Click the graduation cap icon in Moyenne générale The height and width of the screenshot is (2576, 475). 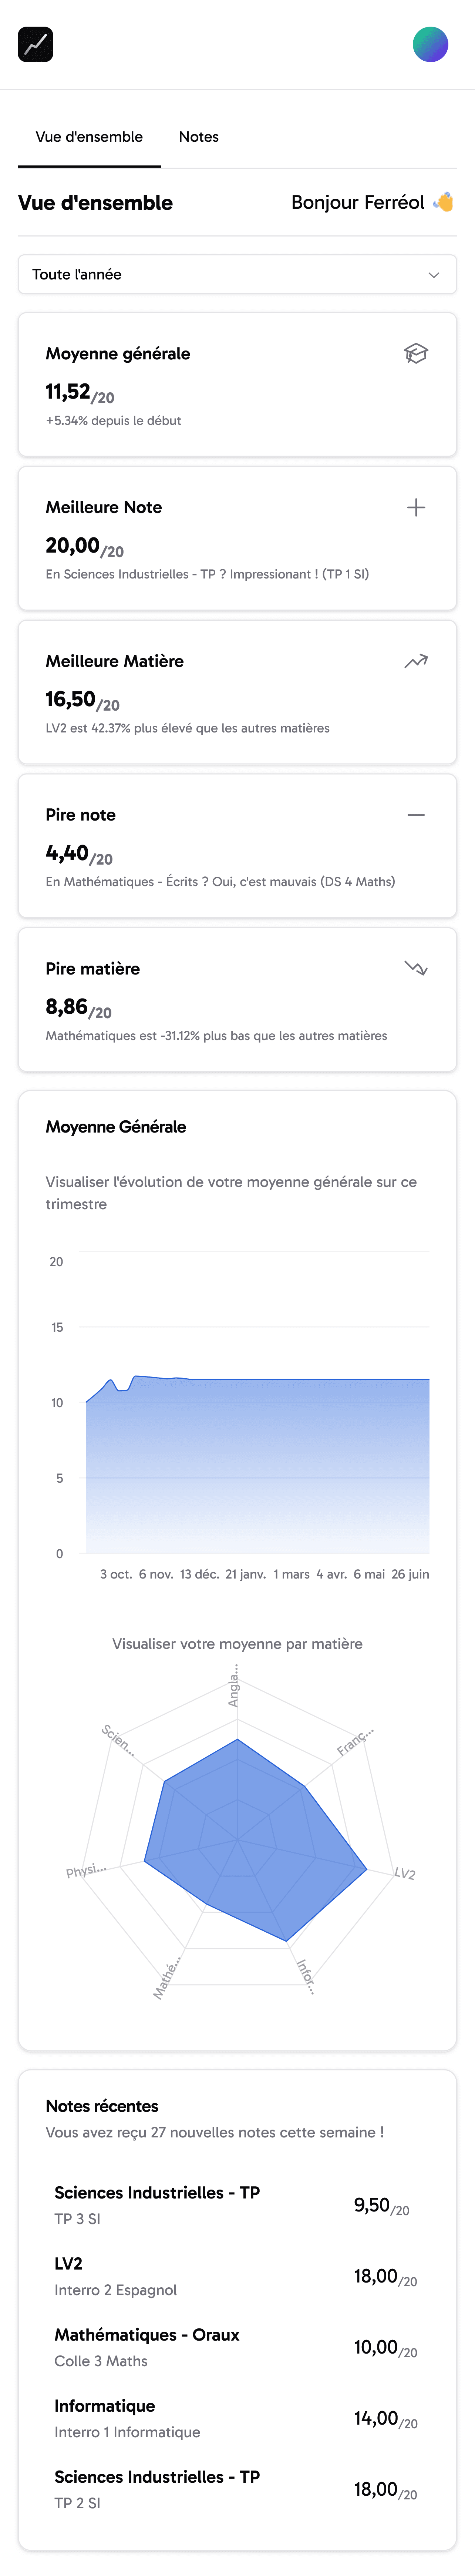pyautogui.click(x=415, y=353)
